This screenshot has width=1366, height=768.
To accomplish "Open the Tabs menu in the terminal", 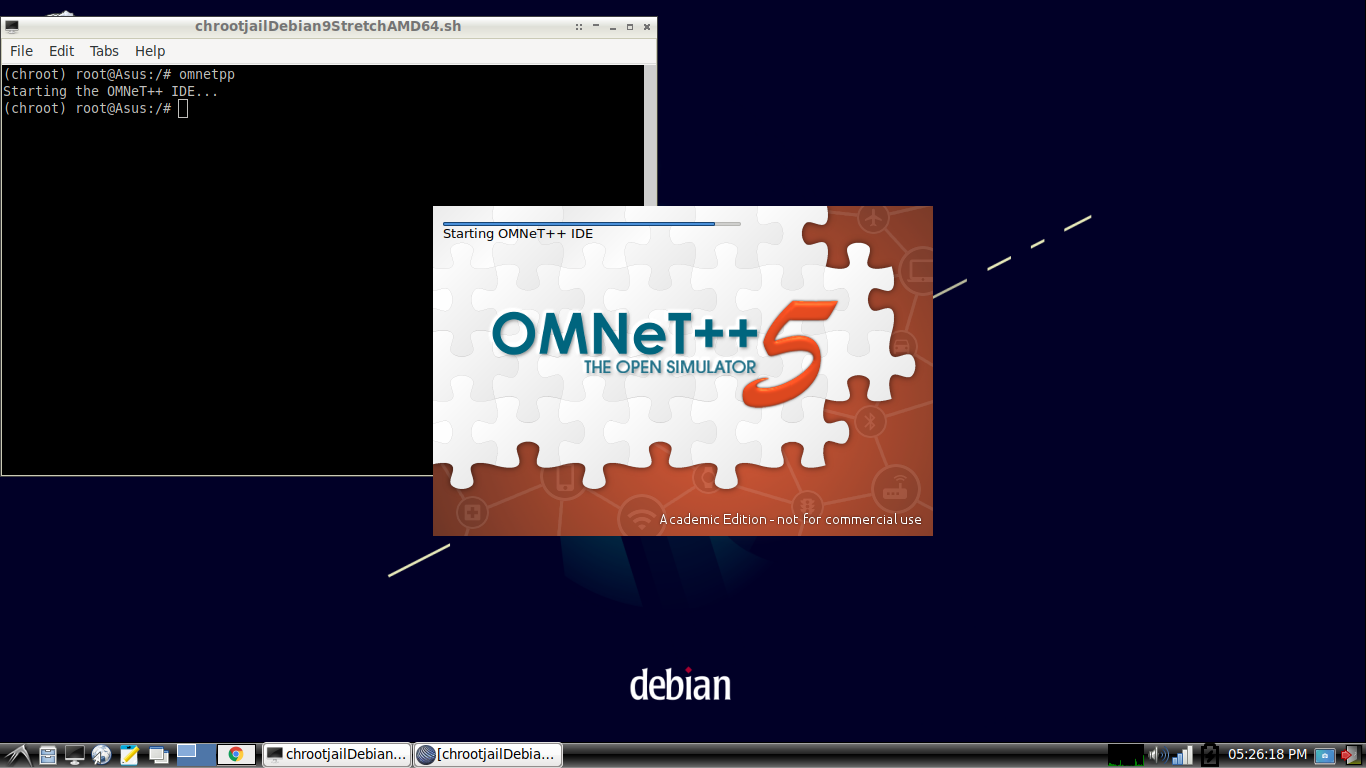I will [x=104, y=51].
